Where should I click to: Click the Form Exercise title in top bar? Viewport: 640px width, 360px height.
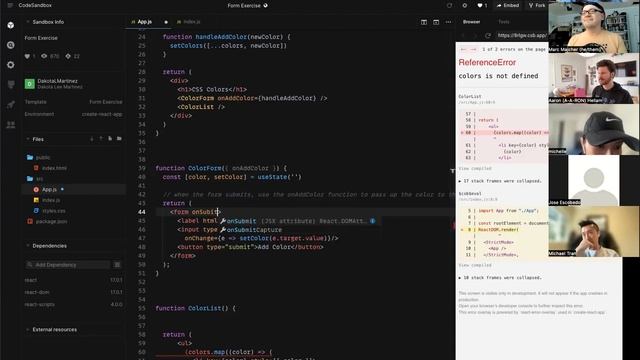point(244,5)
